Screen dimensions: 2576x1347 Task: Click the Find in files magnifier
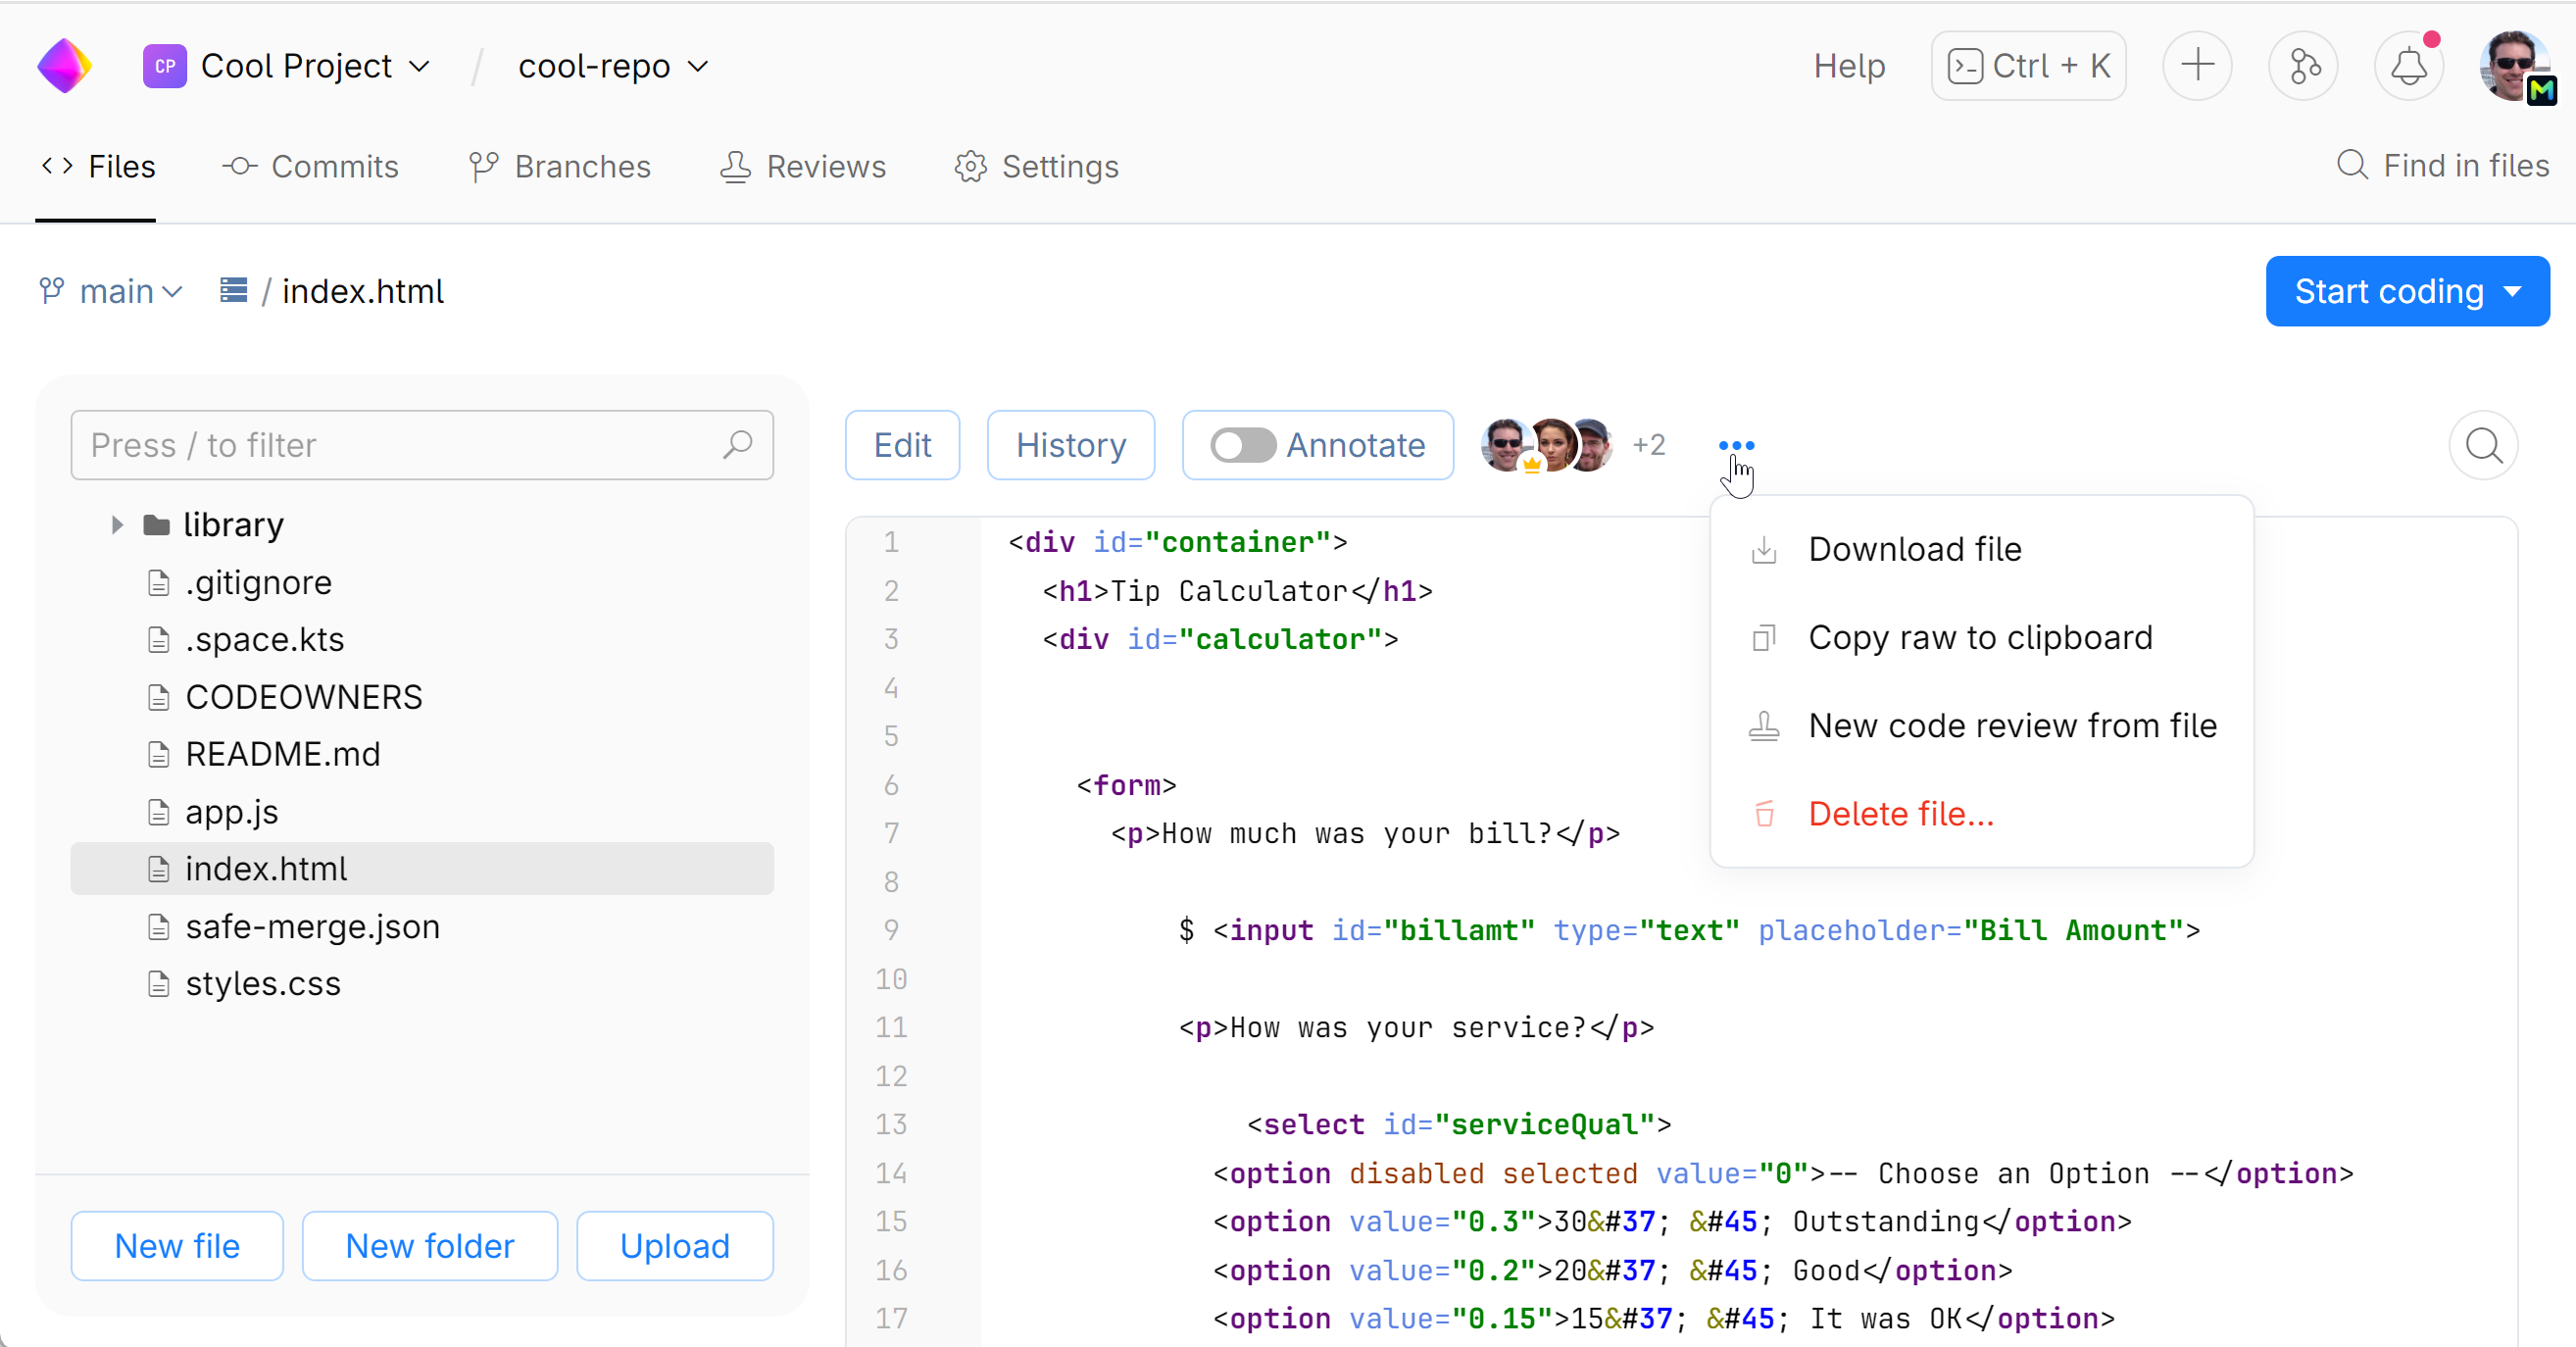[x=2351, y=166]
